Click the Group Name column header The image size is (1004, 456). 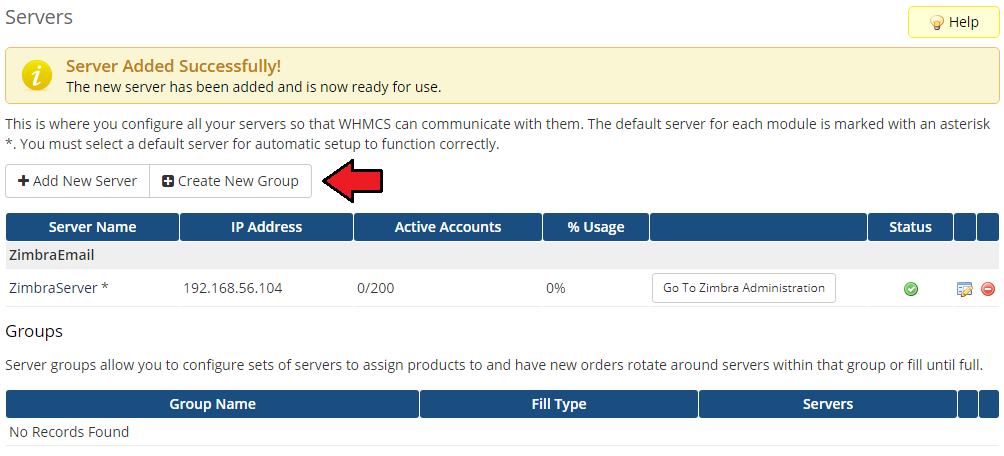click(213, 404)
